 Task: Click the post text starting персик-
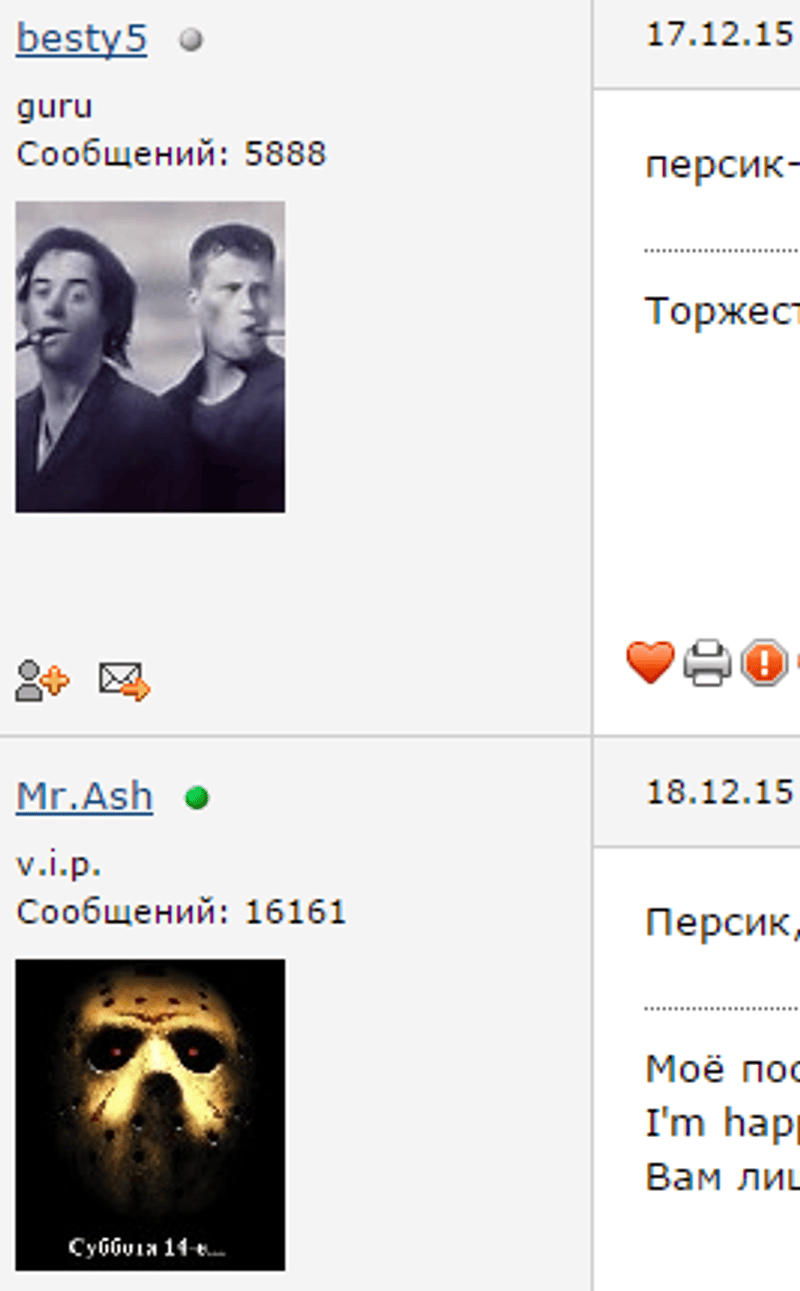pyautogui.click(x=722, y=164)
